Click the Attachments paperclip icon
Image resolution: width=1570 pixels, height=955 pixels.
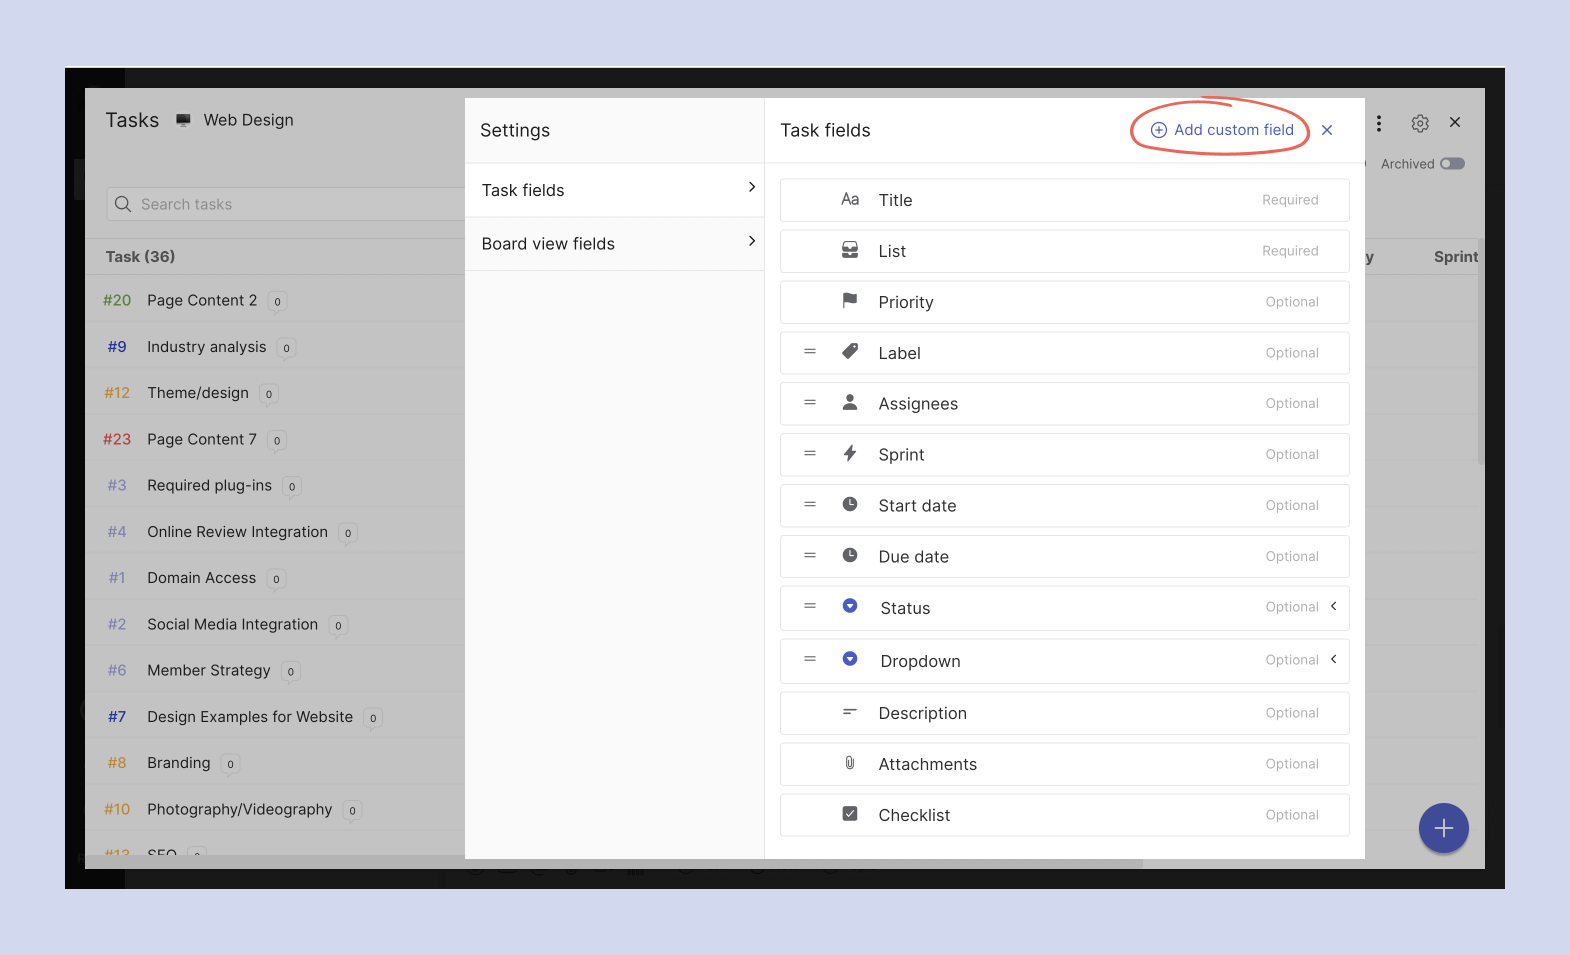click(x=849, y=763)
